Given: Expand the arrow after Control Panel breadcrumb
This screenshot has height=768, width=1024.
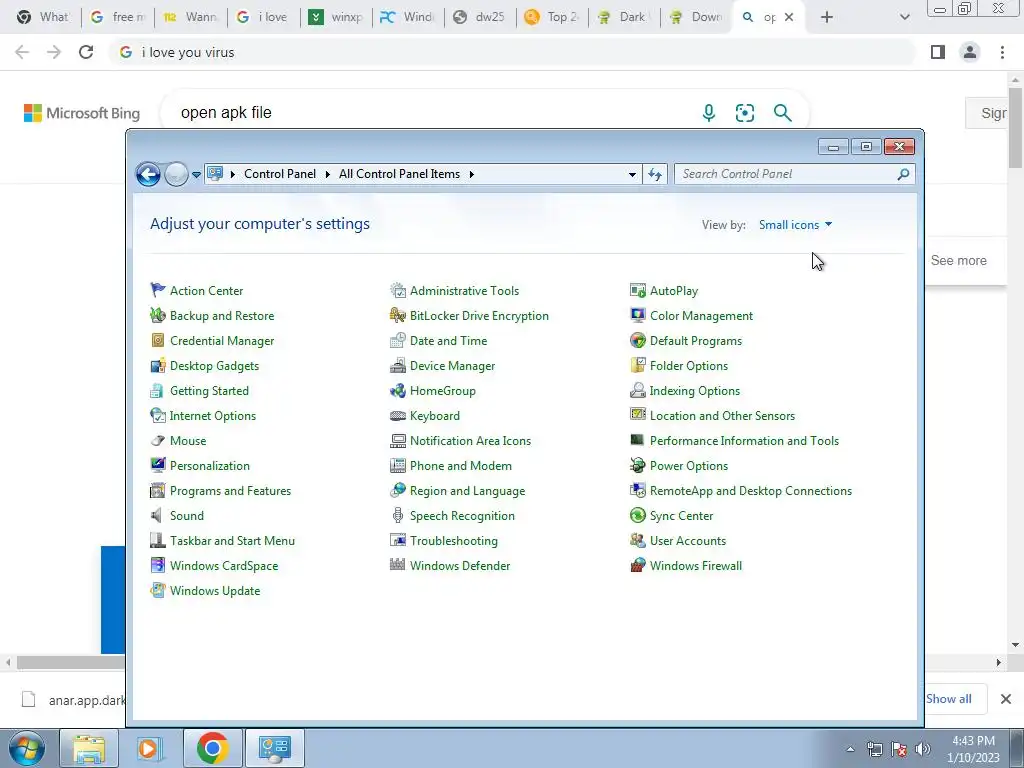Looking at the screenshot, I should (x=327, y=174).
